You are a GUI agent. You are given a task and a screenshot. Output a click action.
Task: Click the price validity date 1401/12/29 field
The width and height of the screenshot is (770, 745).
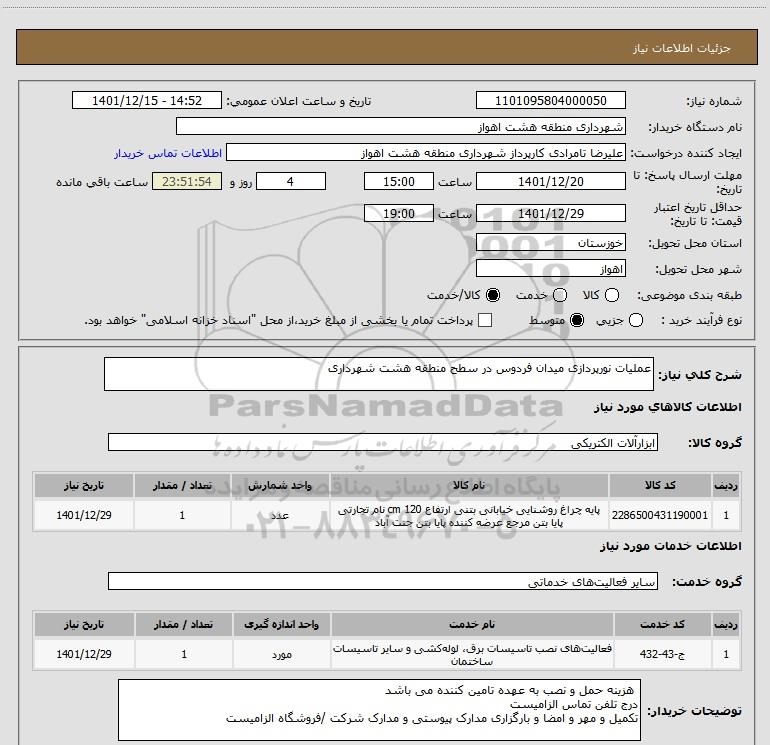click(550, 213)
